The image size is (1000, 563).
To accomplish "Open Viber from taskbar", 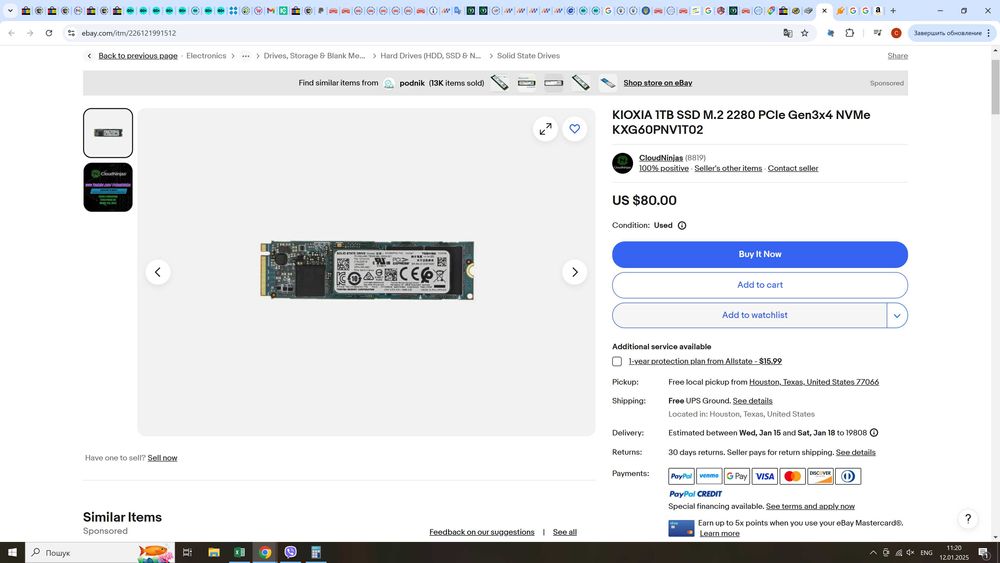I will click(290, 553).
